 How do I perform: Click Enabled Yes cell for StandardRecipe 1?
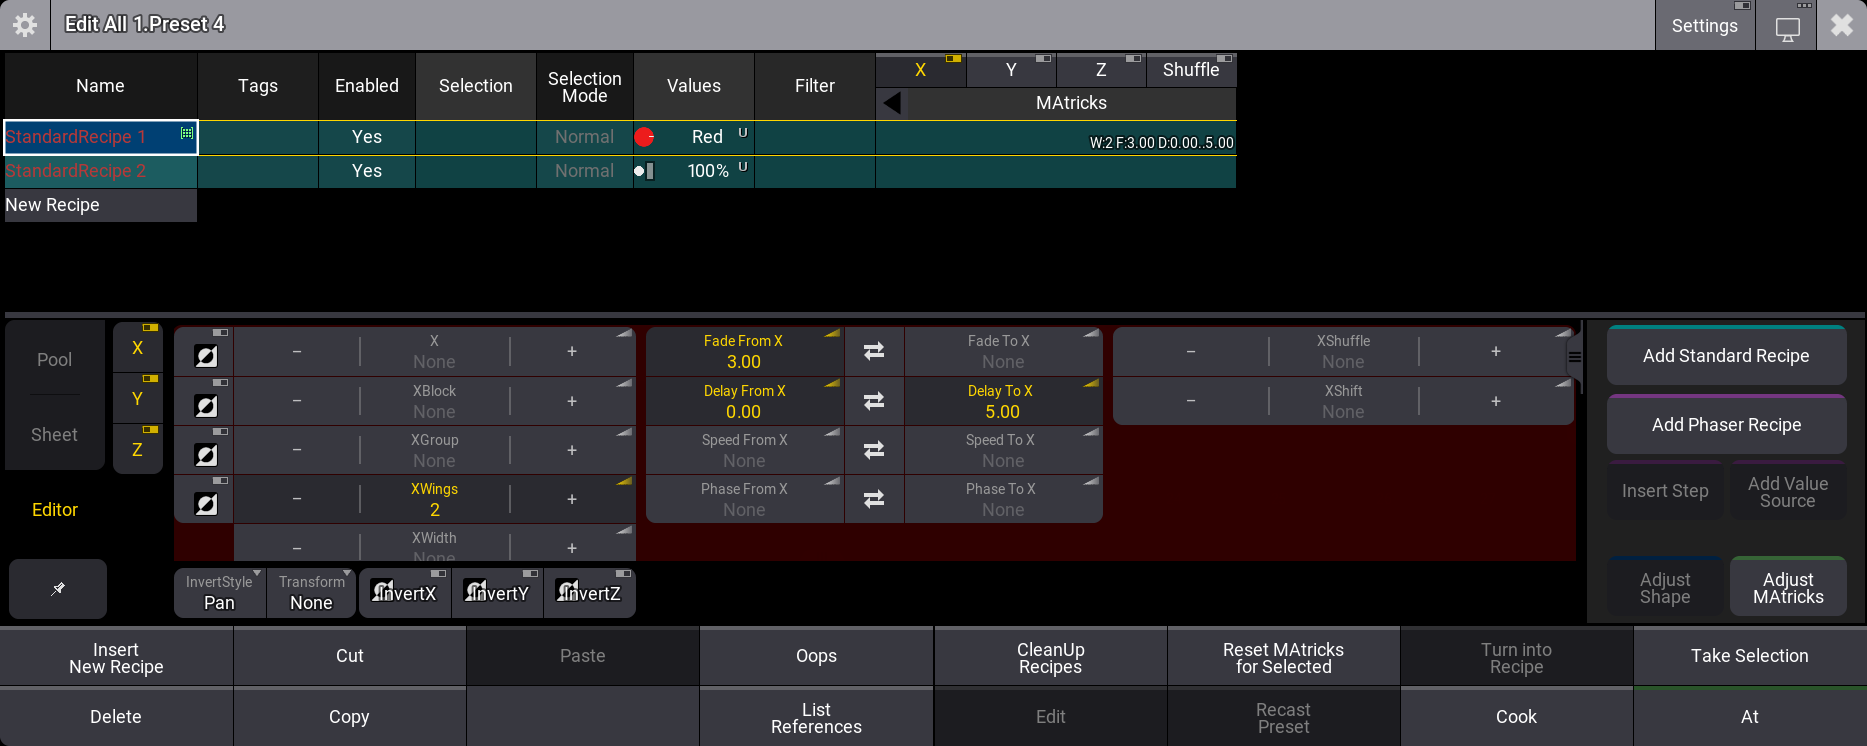[x=367, y=137]
